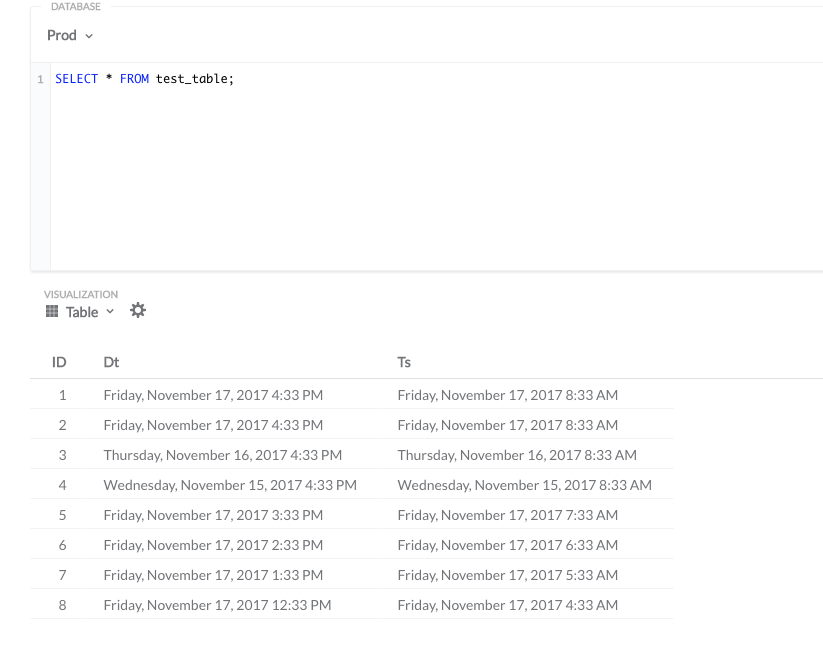Image resolution: width=823 pixels, height=653 pixels.
Task: Open the visualization settings gear
Action: 137,311
